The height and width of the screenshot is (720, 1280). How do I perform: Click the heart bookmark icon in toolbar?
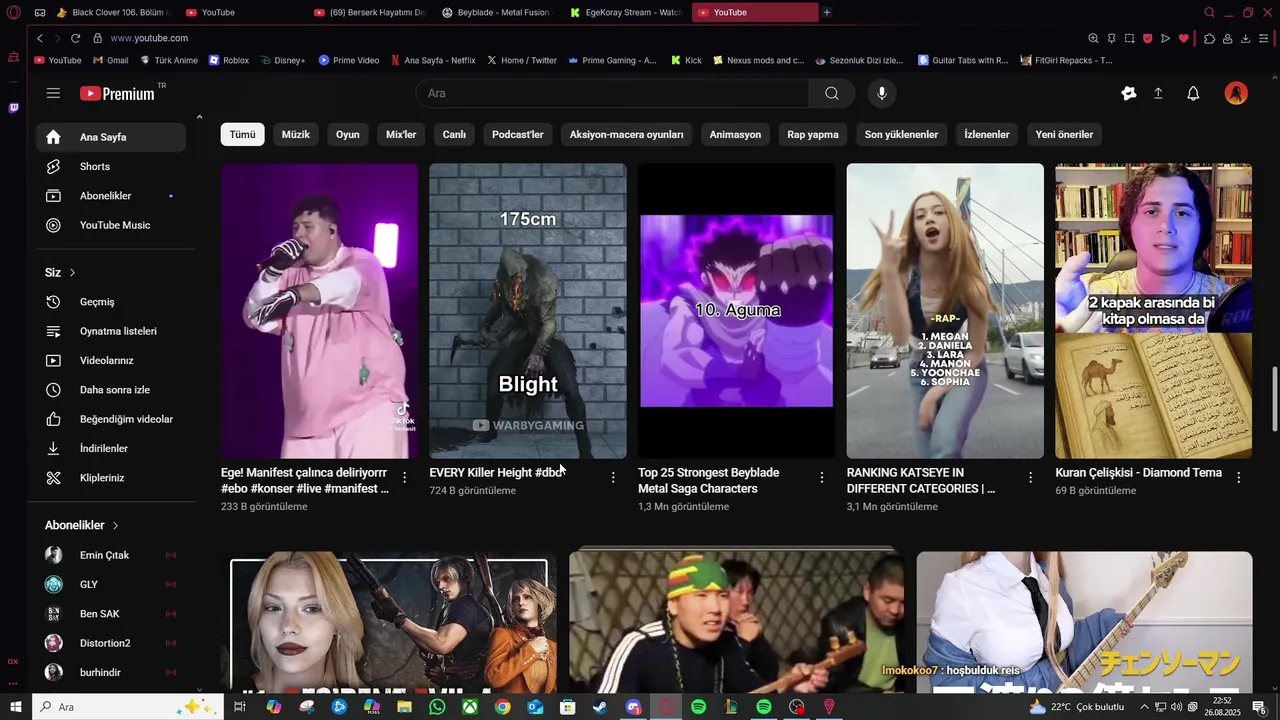point(1183,38)
